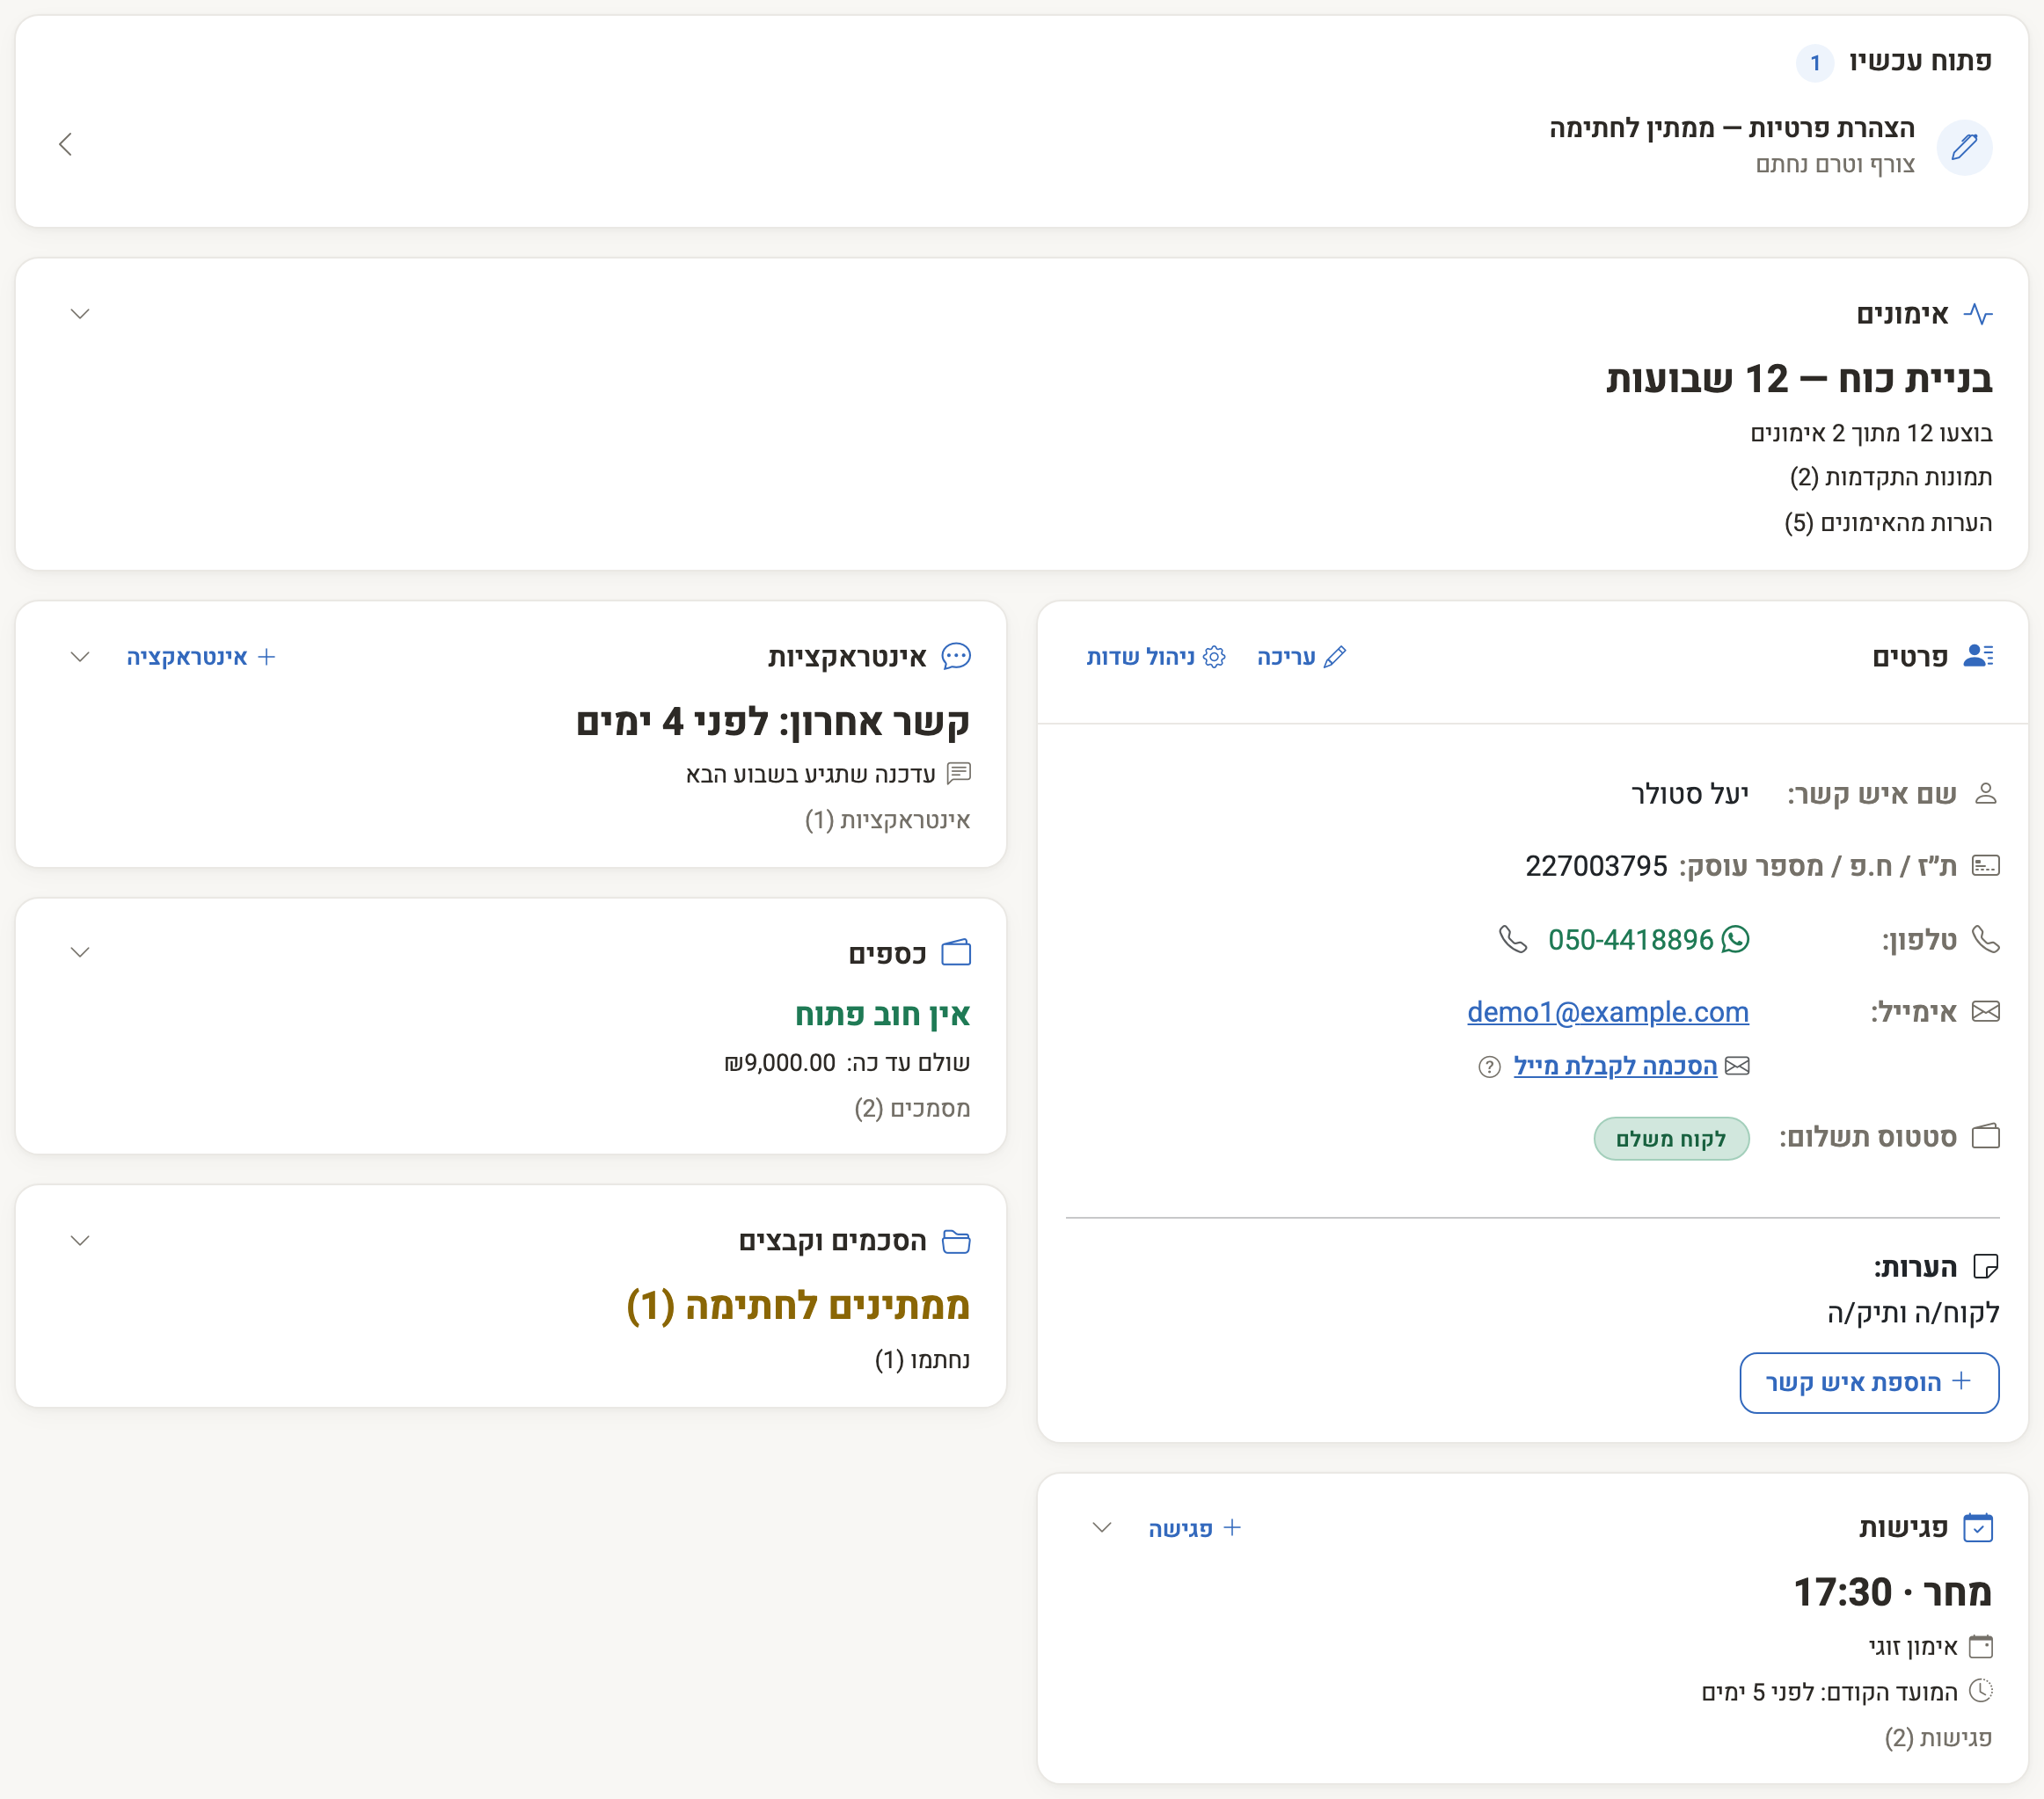Expand the כספים card chevron
This screenshot has height=1799, width=2044.
click(x=80, y=952)
